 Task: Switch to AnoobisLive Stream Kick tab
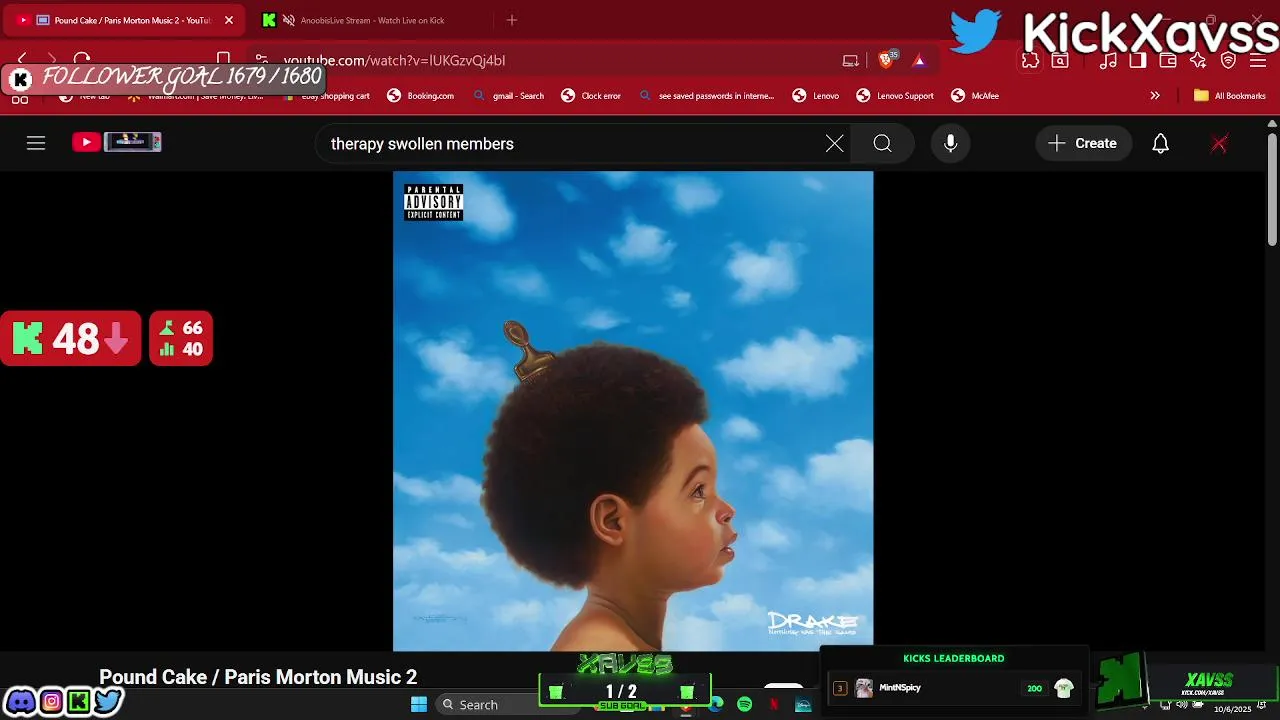[x=370, y=20]
